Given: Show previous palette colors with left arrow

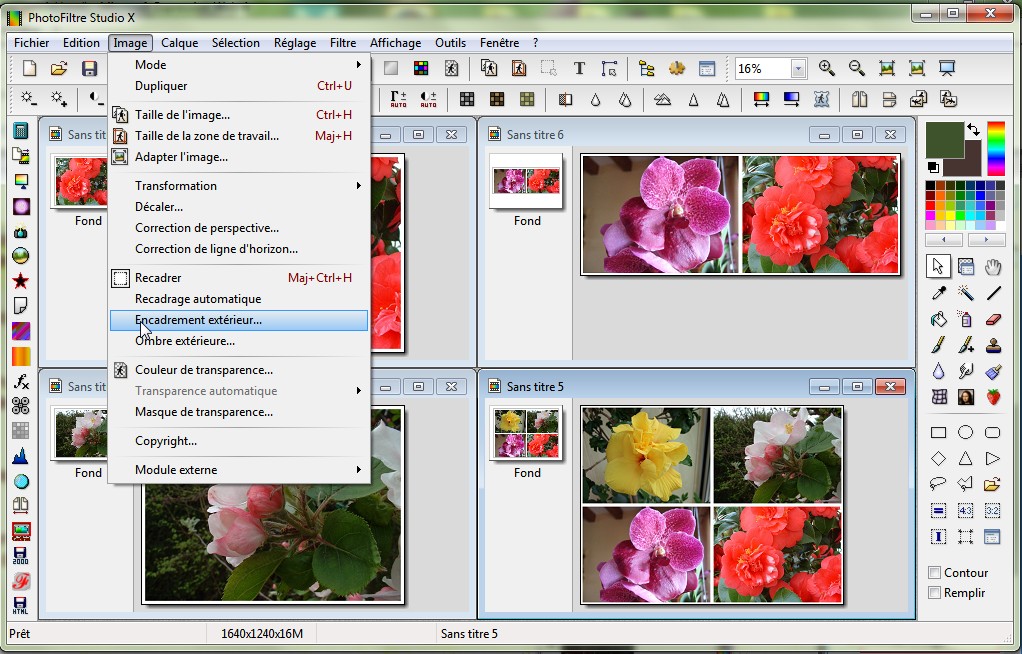Looking at the screenshot, I should (944, 239).
